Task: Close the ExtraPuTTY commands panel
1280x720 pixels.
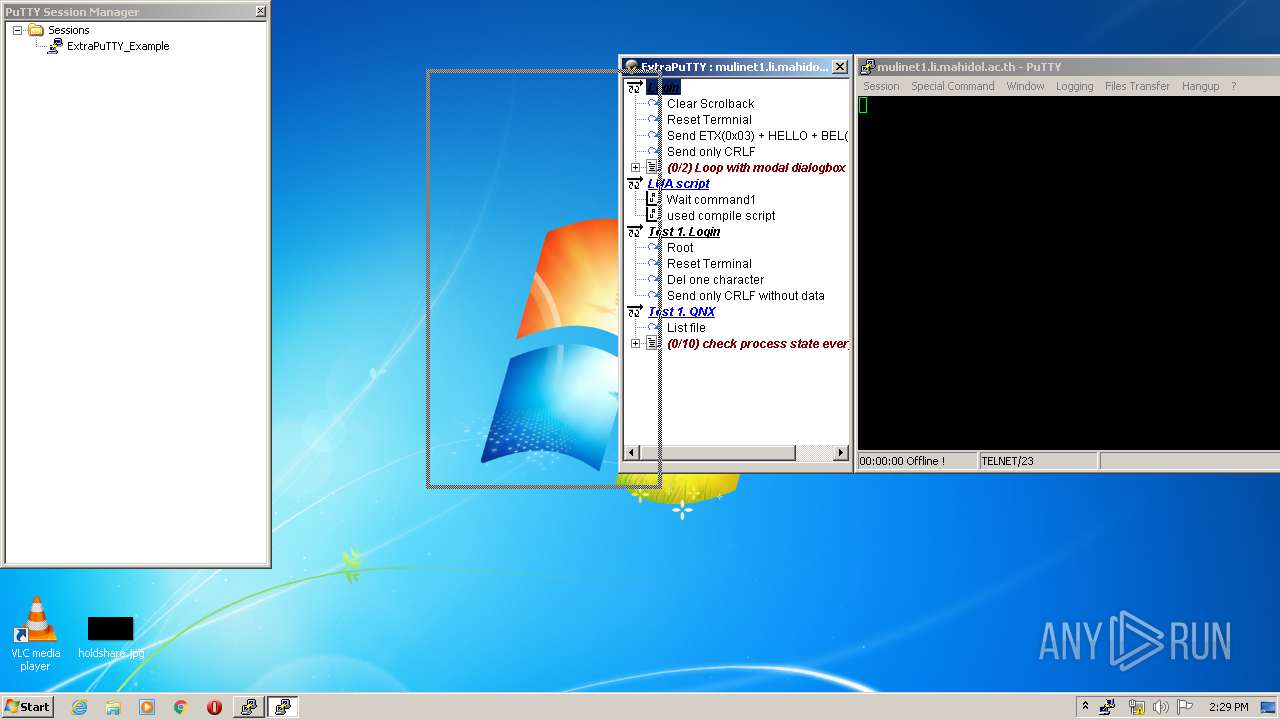Action: (840, 67)
